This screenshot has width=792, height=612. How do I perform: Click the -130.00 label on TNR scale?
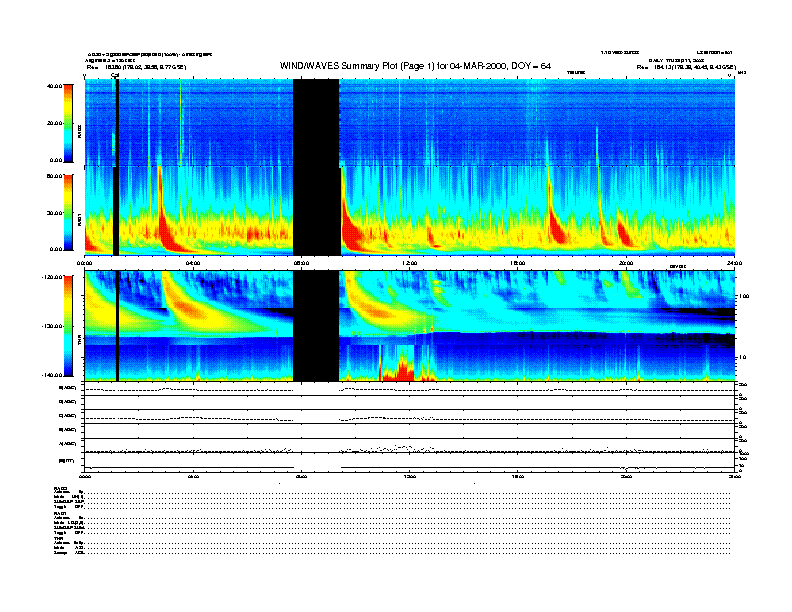pos(52,326)
